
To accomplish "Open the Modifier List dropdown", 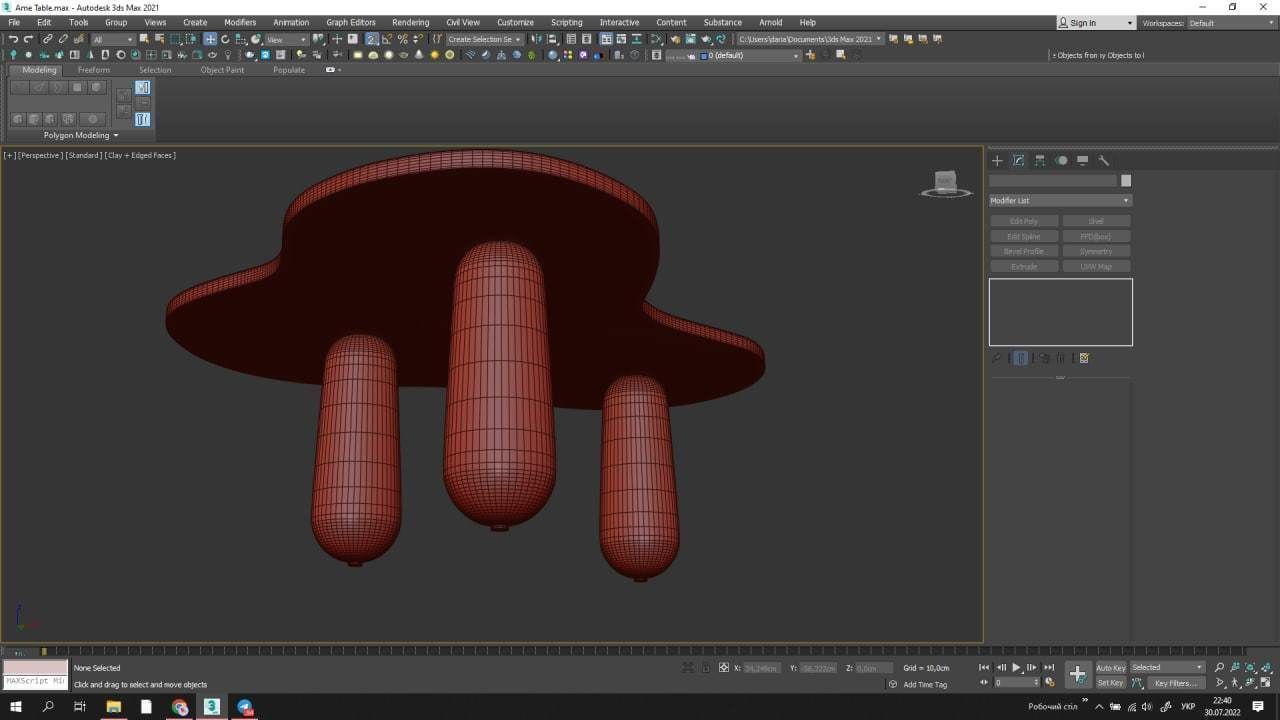I will (1060, 200).
